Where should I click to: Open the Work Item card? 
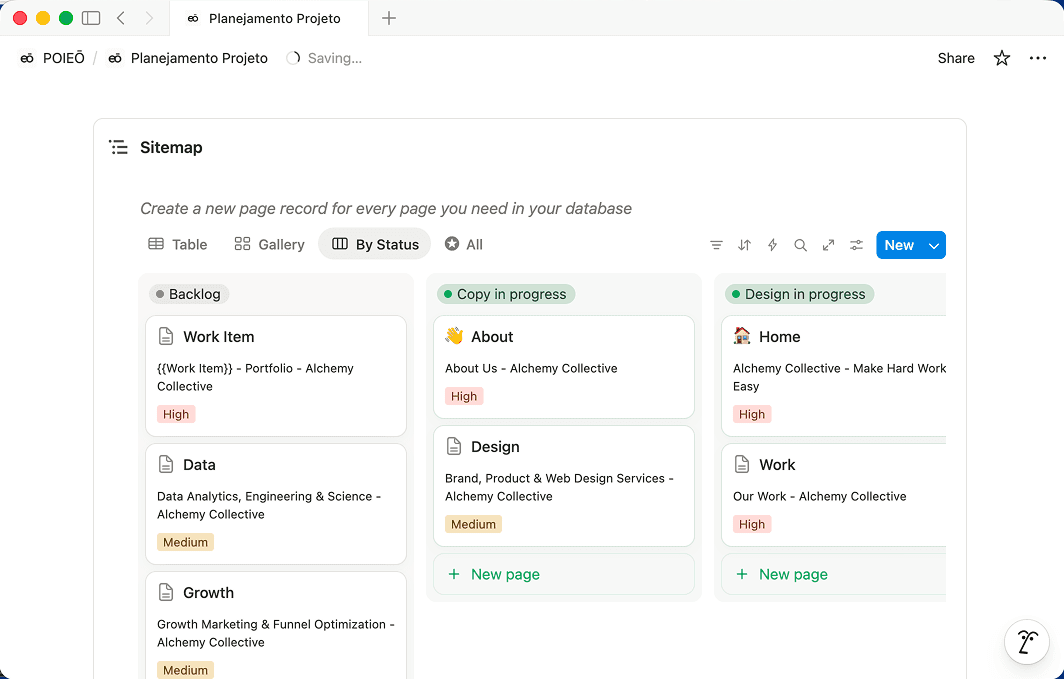point(276,376)
